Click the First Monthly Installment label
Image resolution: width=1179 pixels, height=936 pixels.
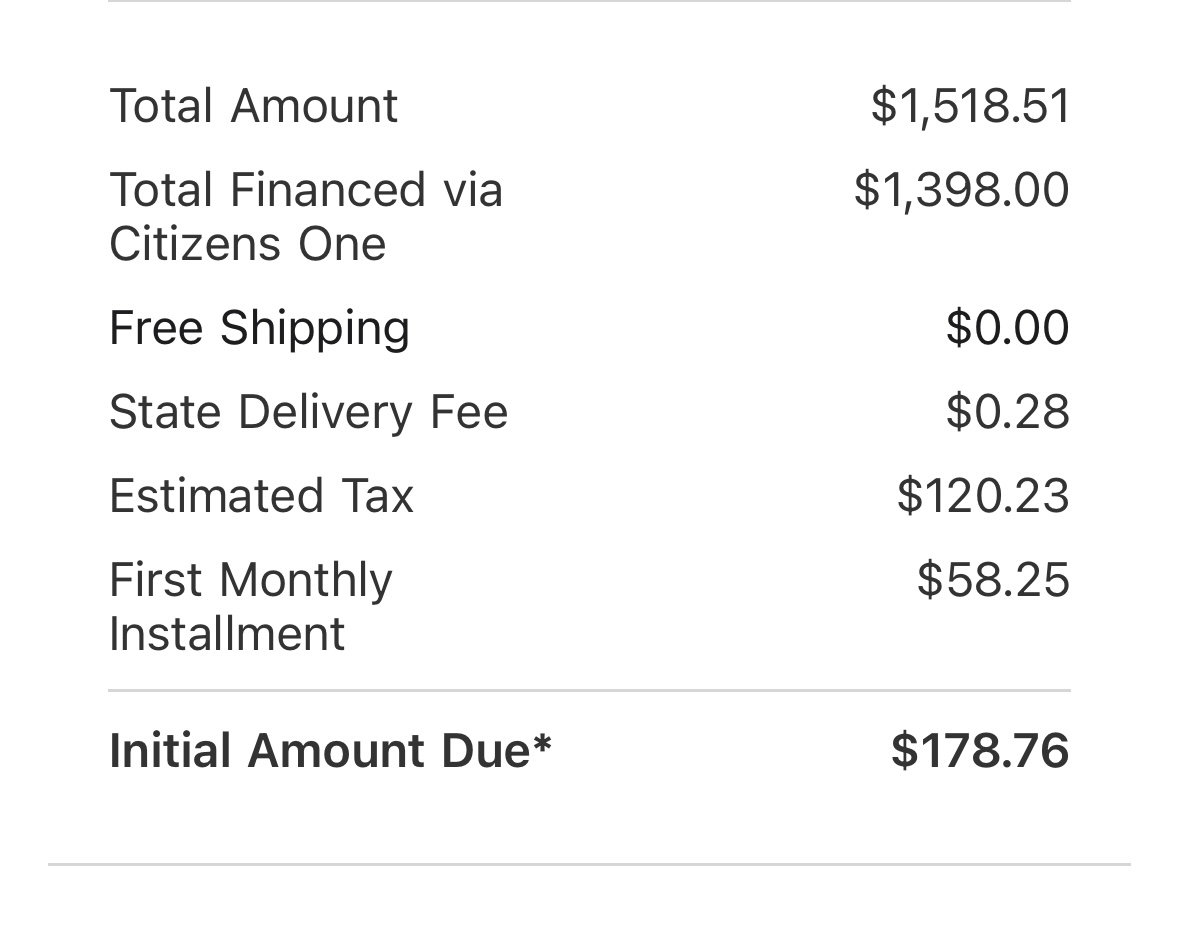tap(251, 607)
